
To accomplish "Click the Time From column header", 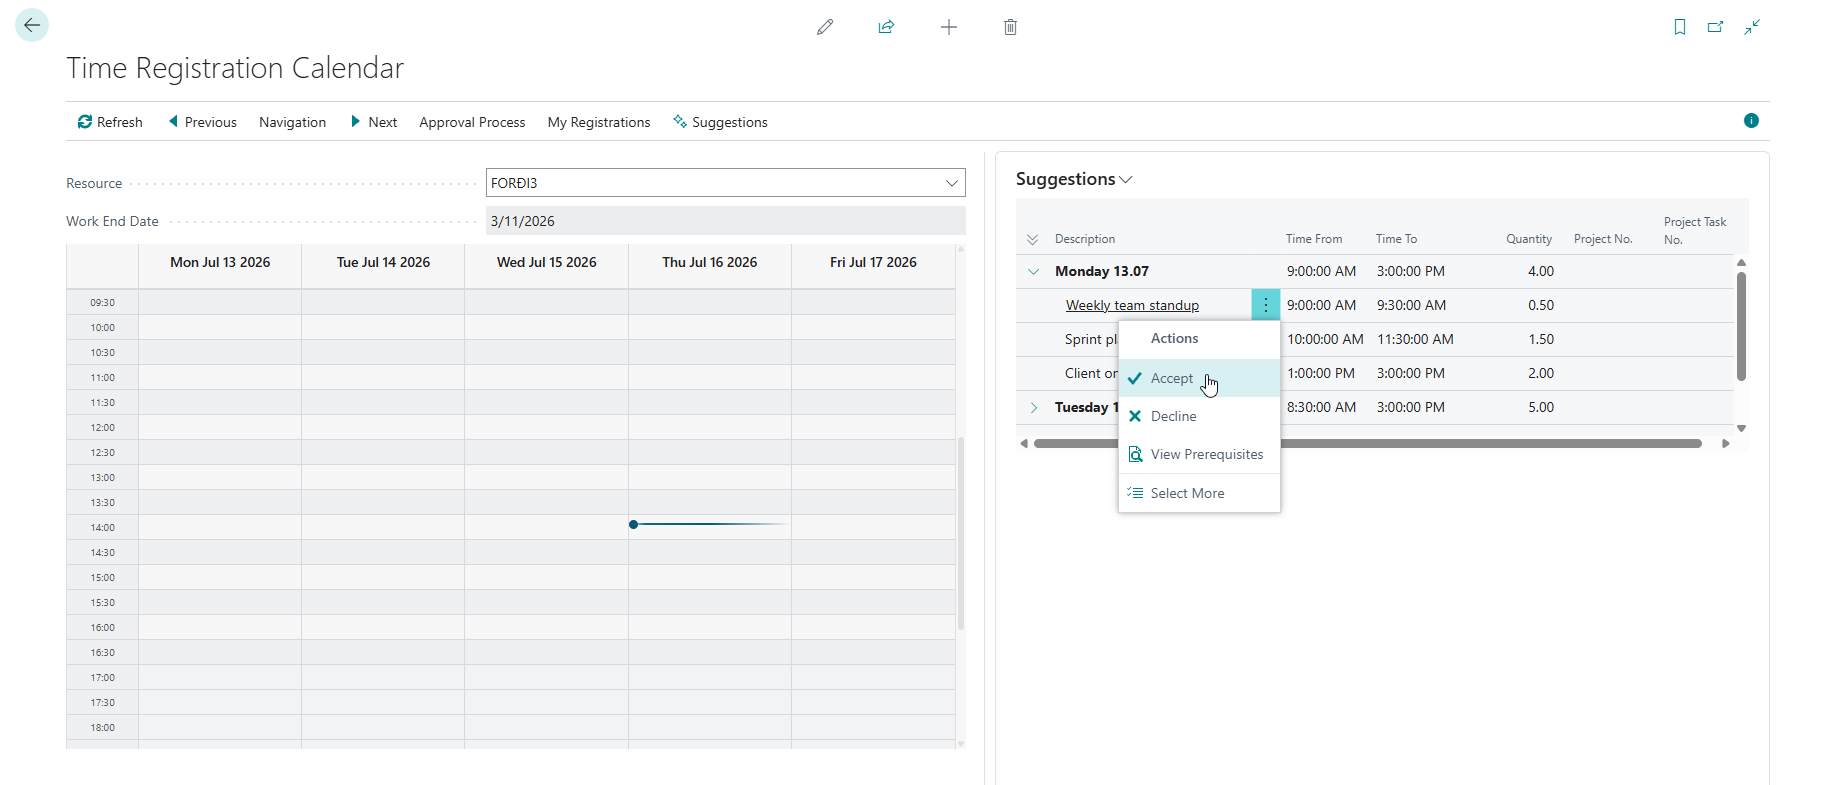I will click(1314, 239).
